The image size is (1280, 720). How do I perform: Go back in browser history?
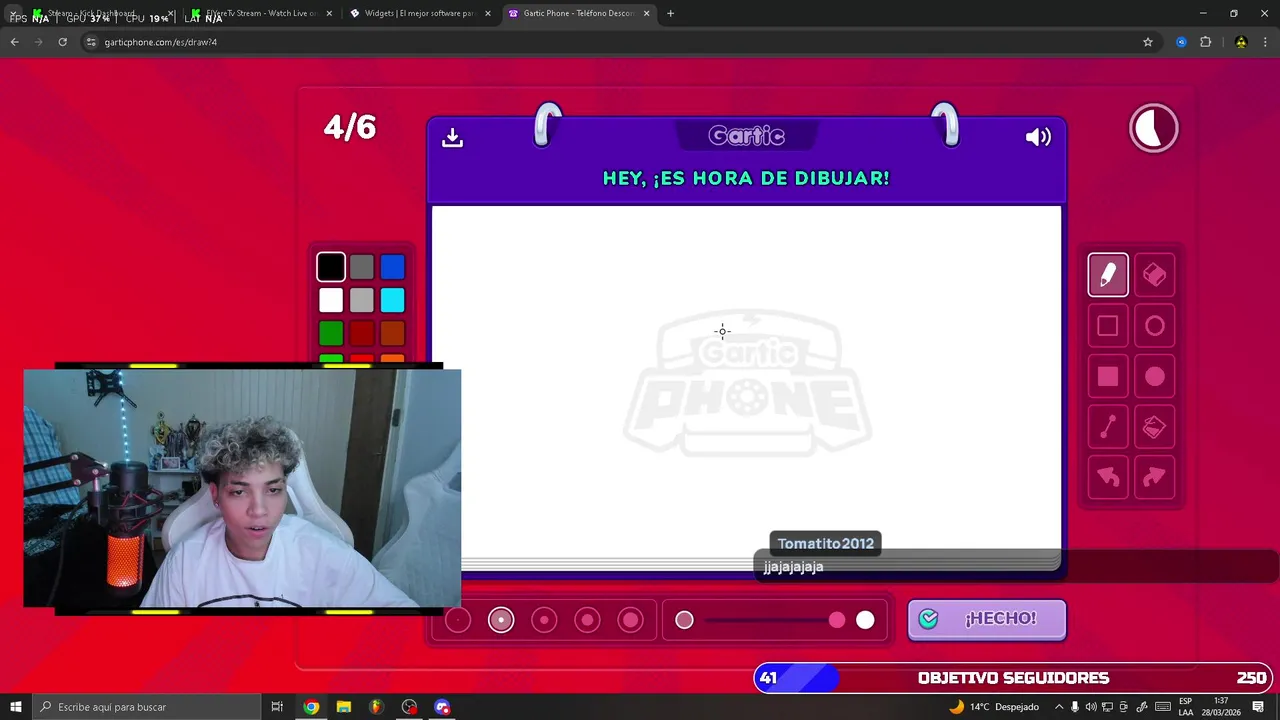[x=14, y=42]
